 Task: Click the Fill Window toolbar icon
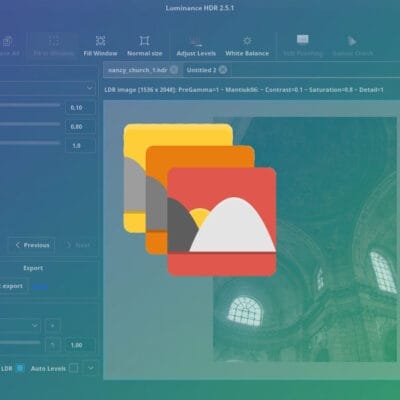(x=100, y=41)
